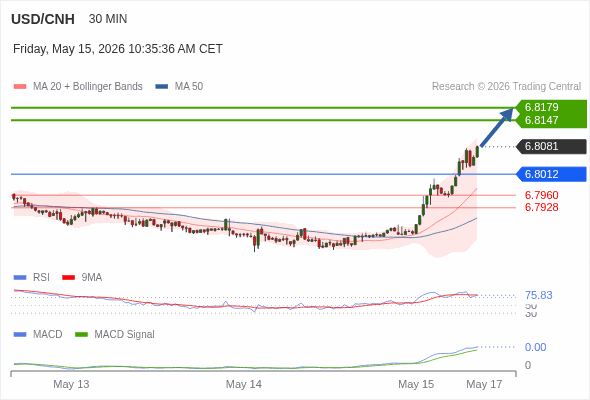
Task: Click the blue MA 50 legend swatch
Action: [161, 87]
